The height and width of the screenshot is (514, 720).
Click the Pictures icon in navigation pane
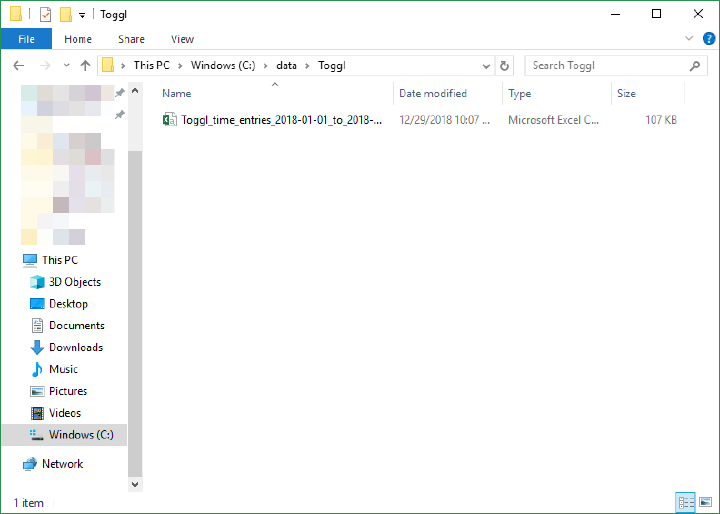[37, 391]
